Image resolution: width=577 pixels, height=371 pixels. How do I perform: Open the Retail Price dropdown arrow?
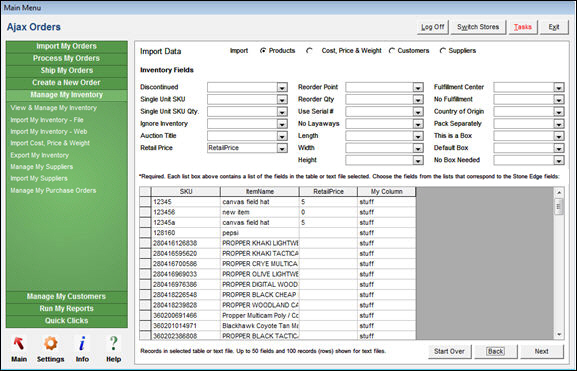(x=282, y=148)
